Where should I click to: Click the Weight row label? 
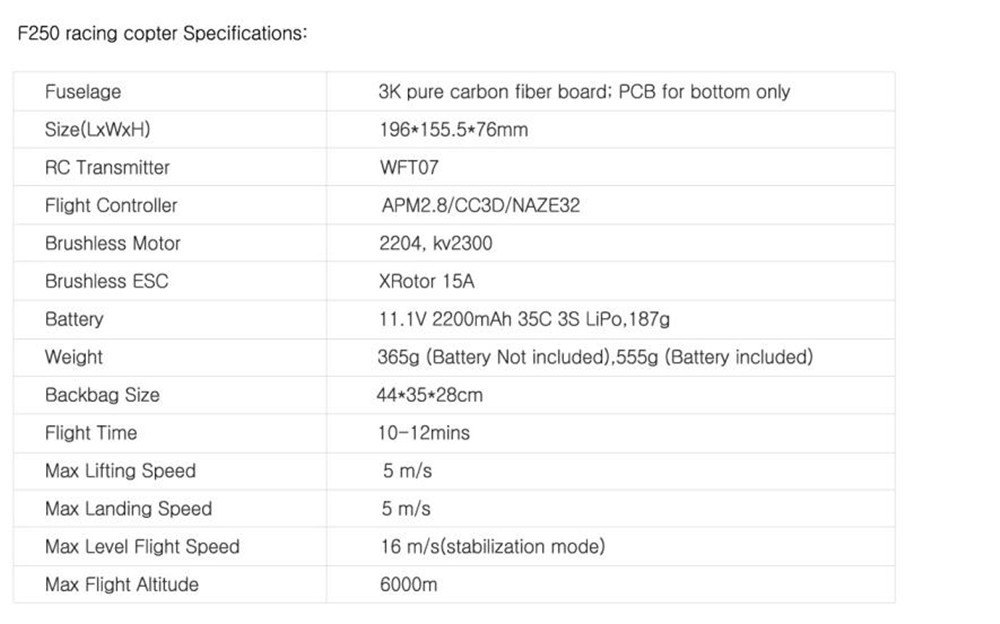[74, 357]
